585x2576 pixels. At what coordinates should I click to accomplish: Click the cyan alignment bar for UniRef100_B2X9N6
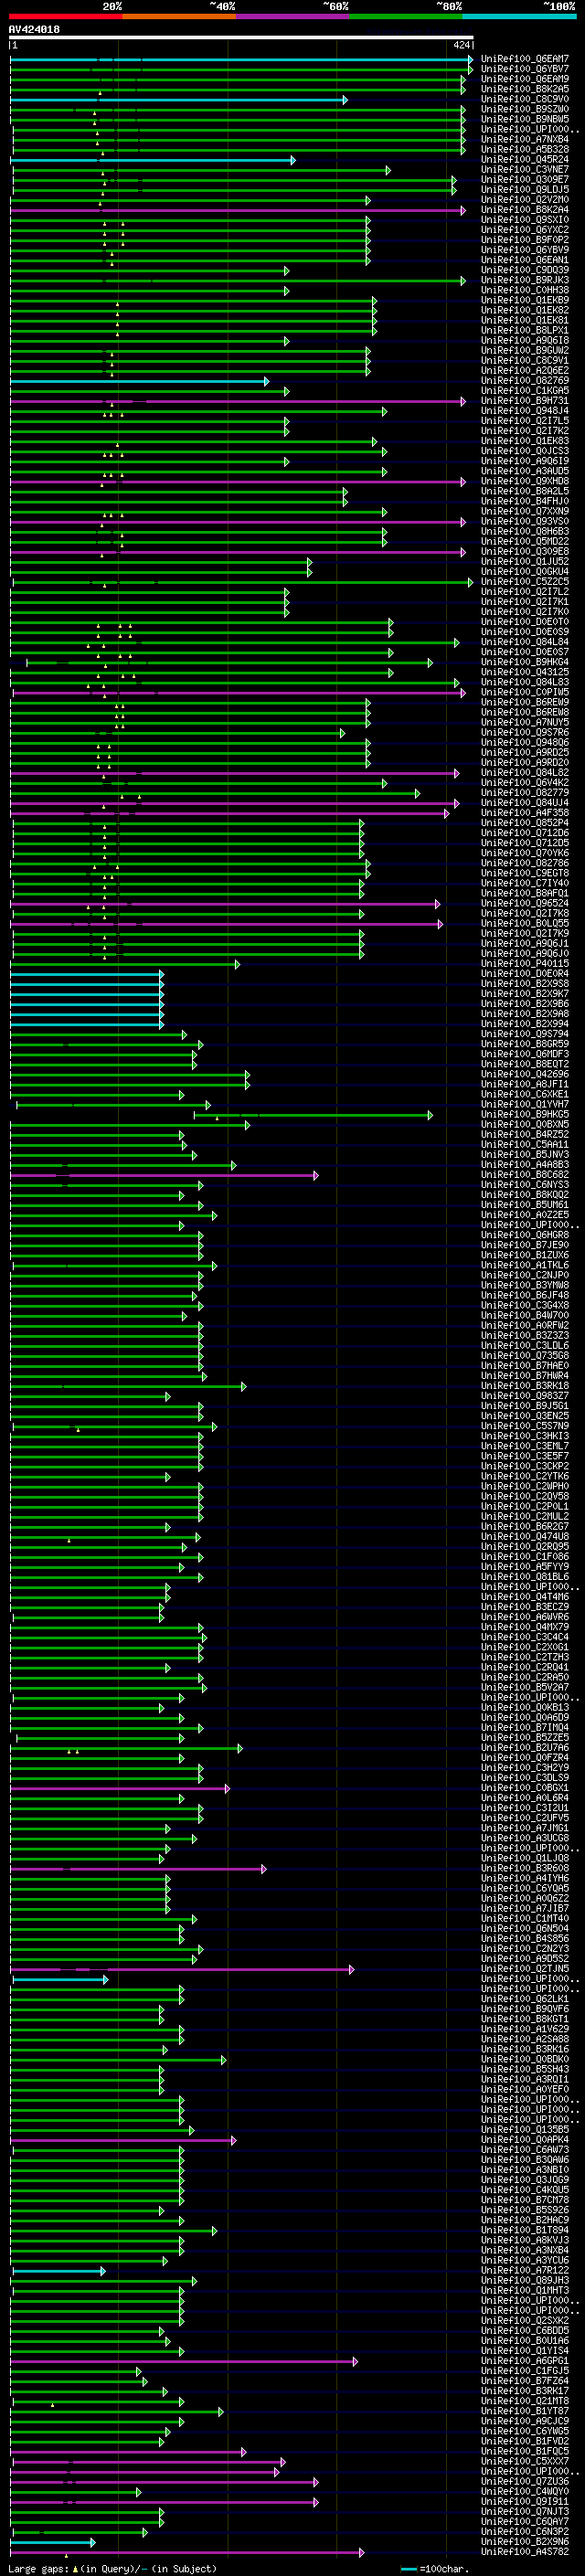pos(53,2542)
